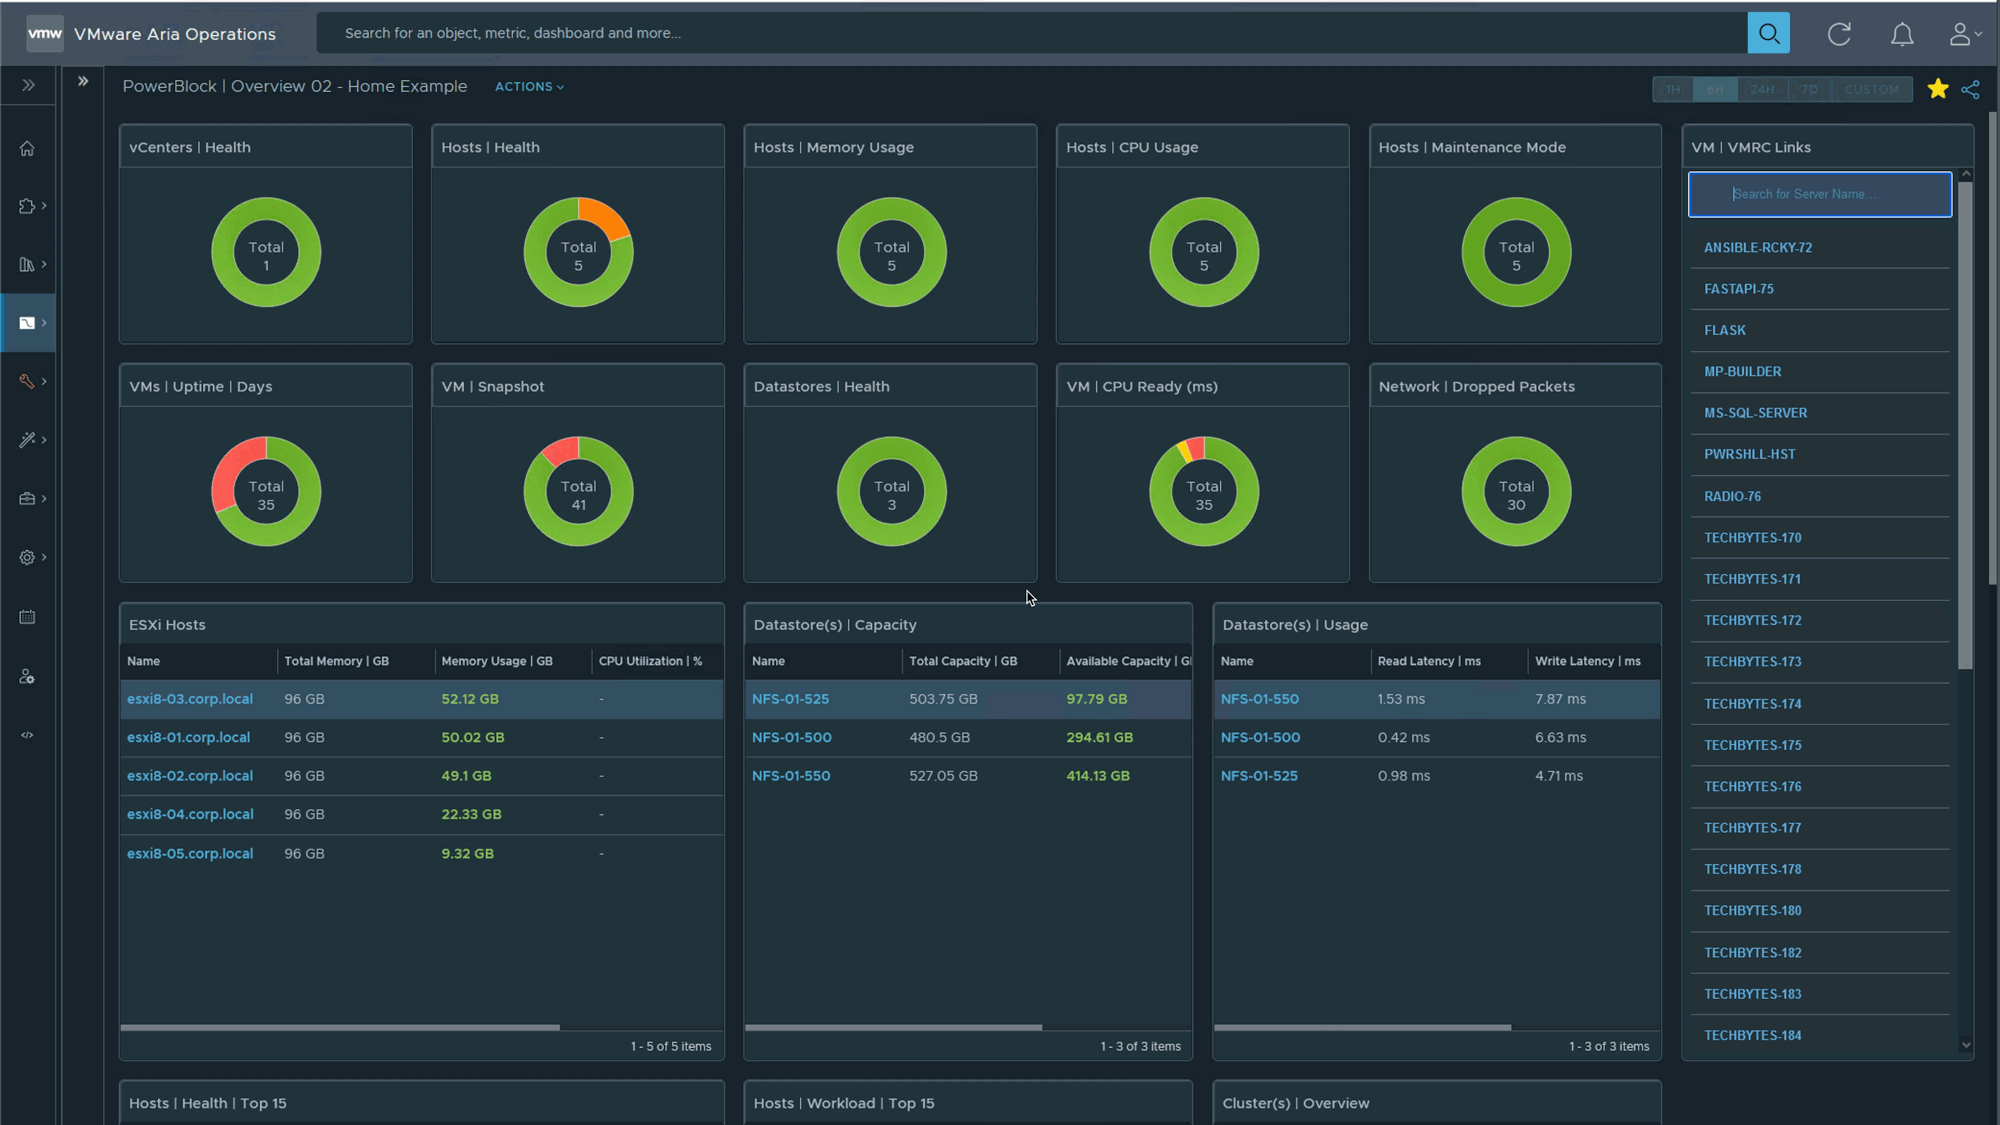The image size is (2000, 1125).
Task: Click the ESXi Hosts horizontal scrollbar
Action: click(340, 1027)
